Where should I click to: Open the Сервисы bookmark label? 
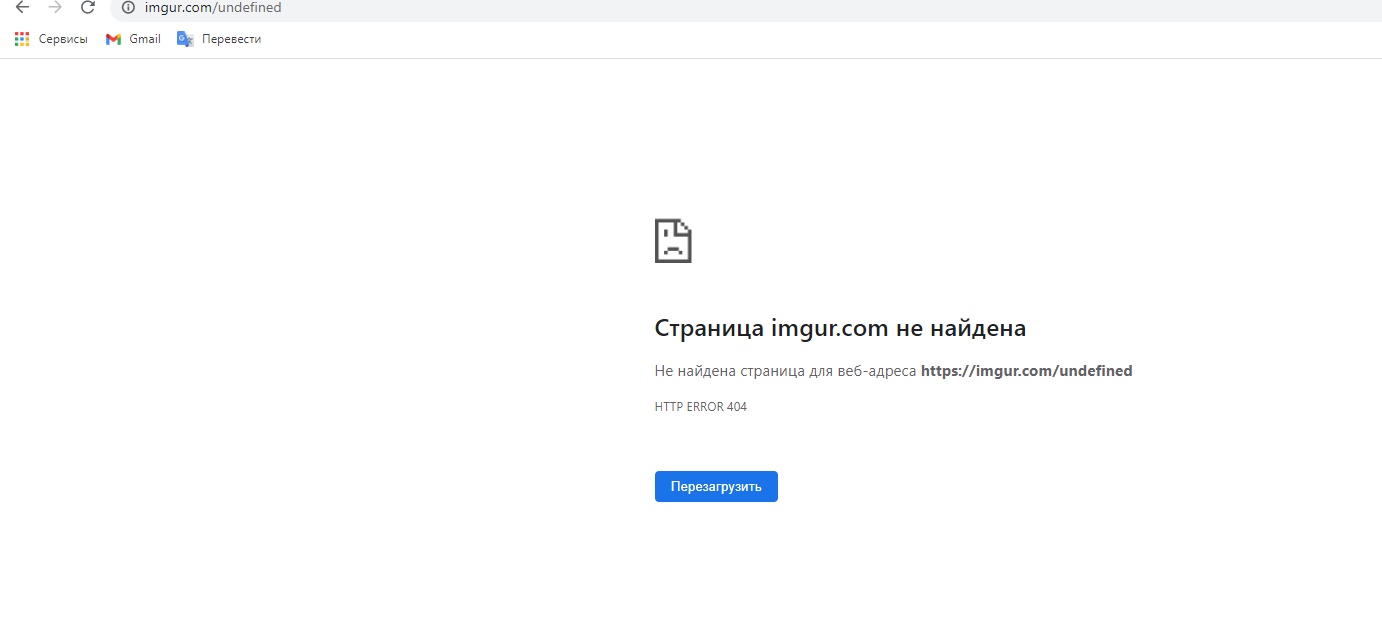pyautogui.click(x=63, y=39)
